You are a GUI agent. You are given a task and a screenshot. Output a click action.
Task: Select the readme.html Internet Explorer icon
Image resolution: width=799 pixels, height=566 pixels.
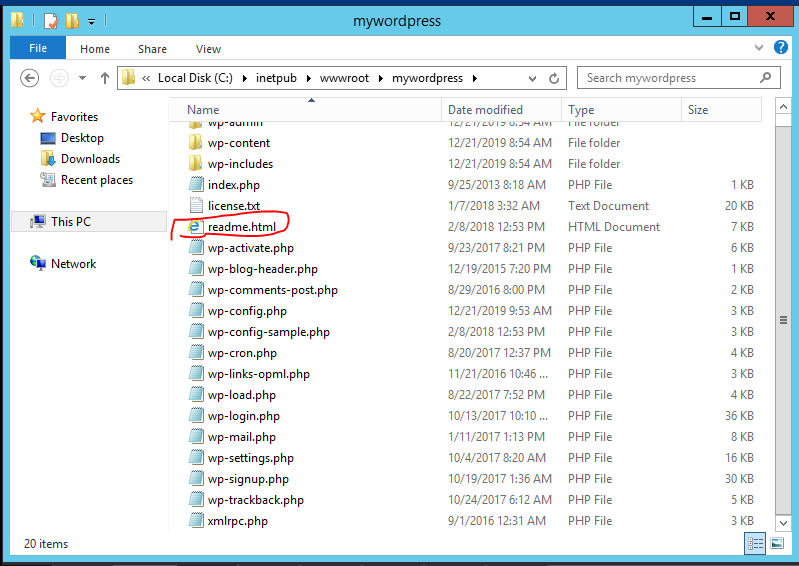click(x=195, y=226)
